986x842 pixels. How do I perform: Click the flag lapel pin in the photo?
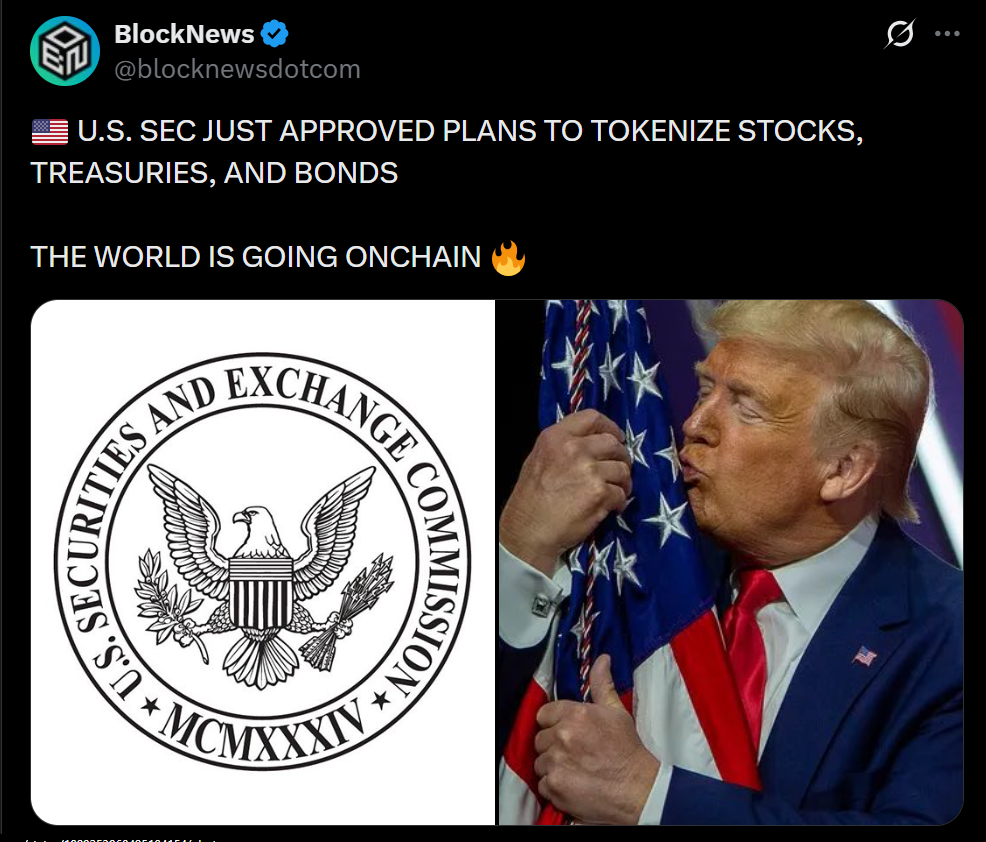coord(864,656)
